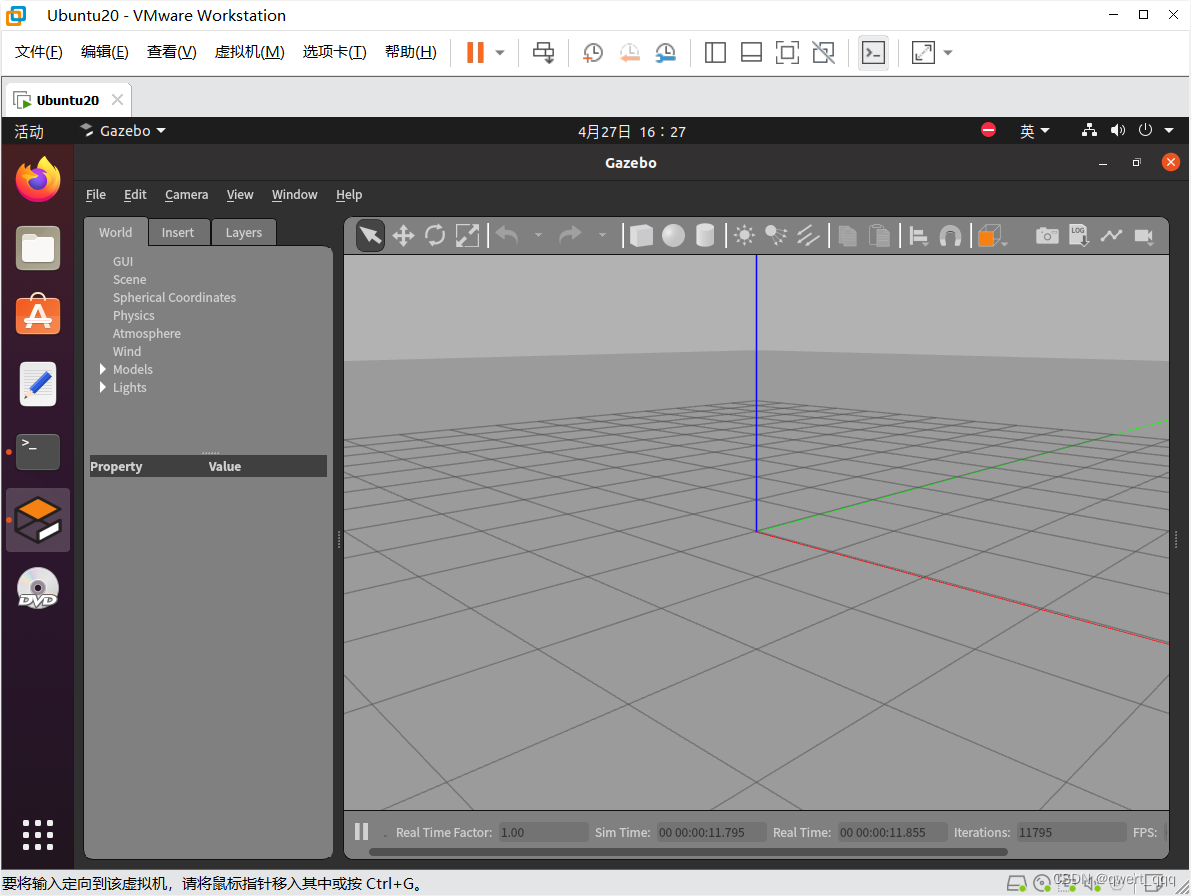Click the Sim Time value field
The height and width of the screenshot is (896, 1191).
(710, 832)
